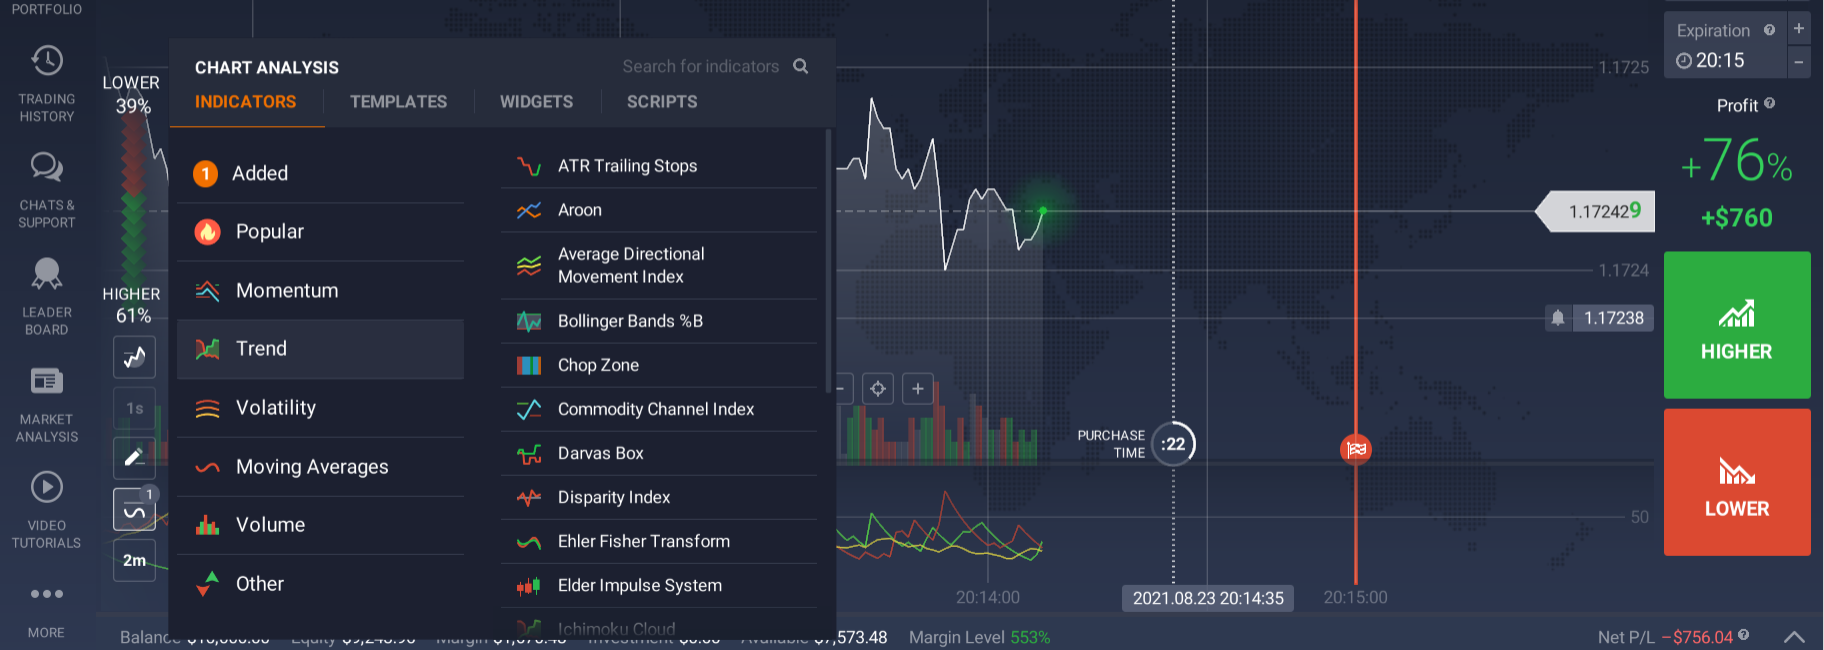Switch to the Templates tab
This screenshot has width=1824, height=650.
point(399,102)
